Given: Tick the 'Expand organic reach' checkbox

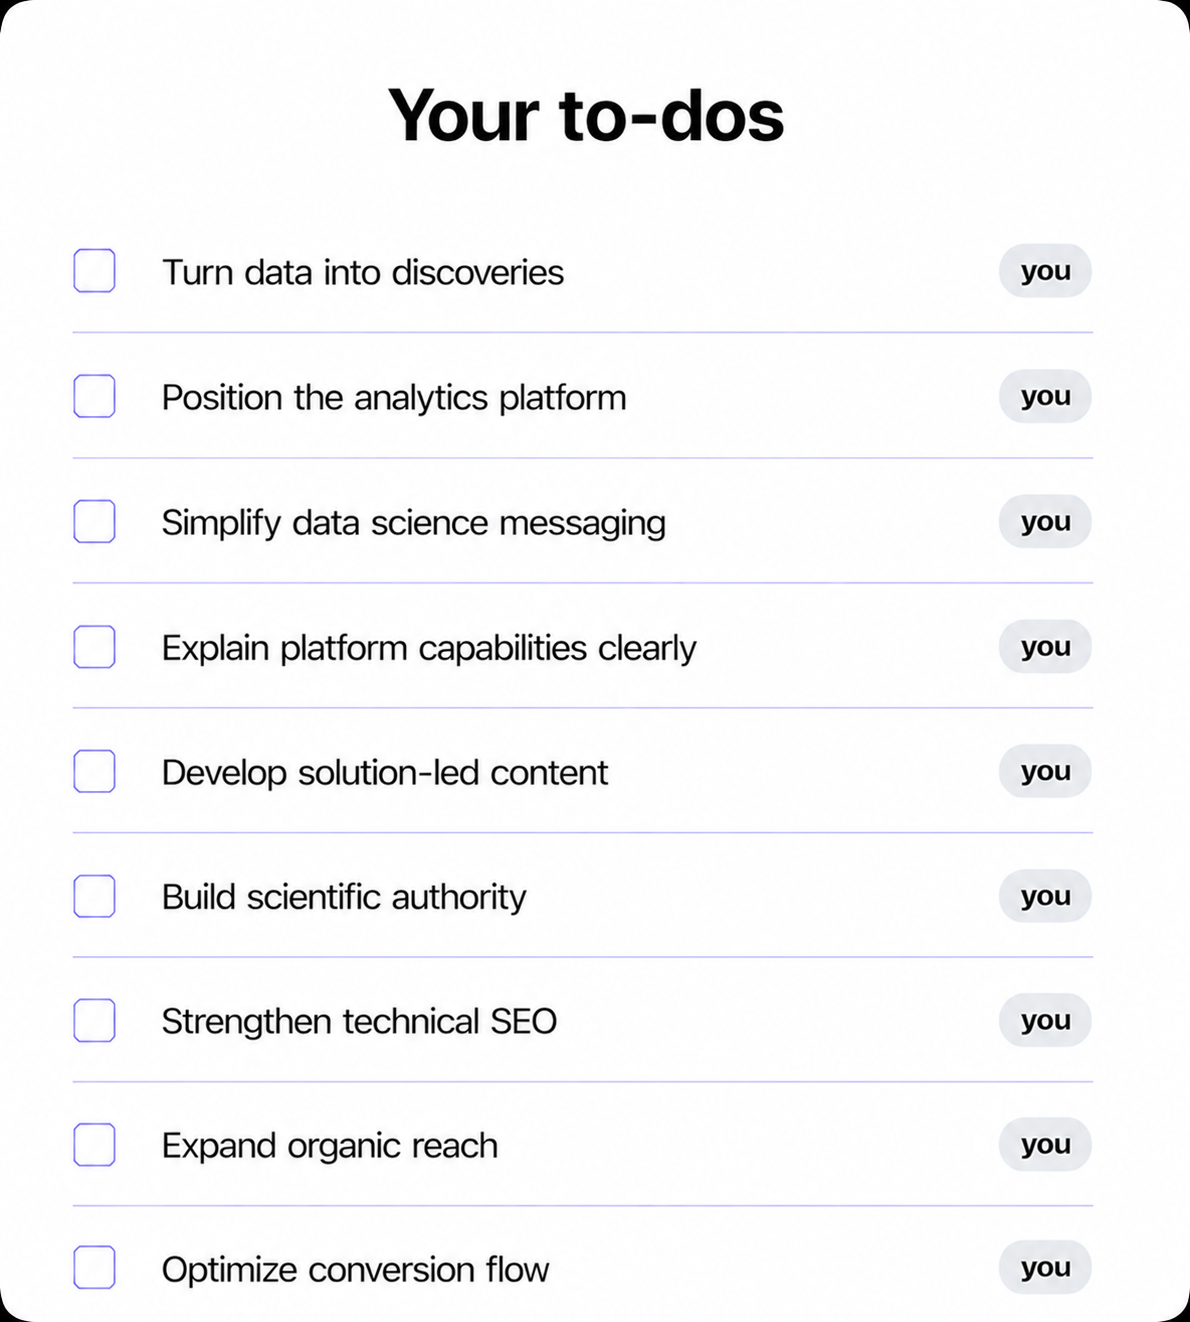Looking at the screenshot, I should [94, 1144].
